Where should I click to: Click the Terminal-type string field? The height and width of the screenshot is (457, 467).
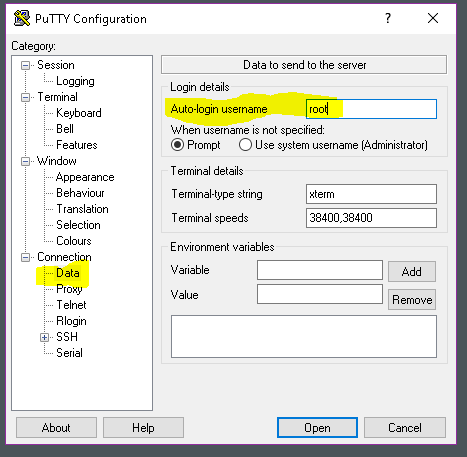371,194
